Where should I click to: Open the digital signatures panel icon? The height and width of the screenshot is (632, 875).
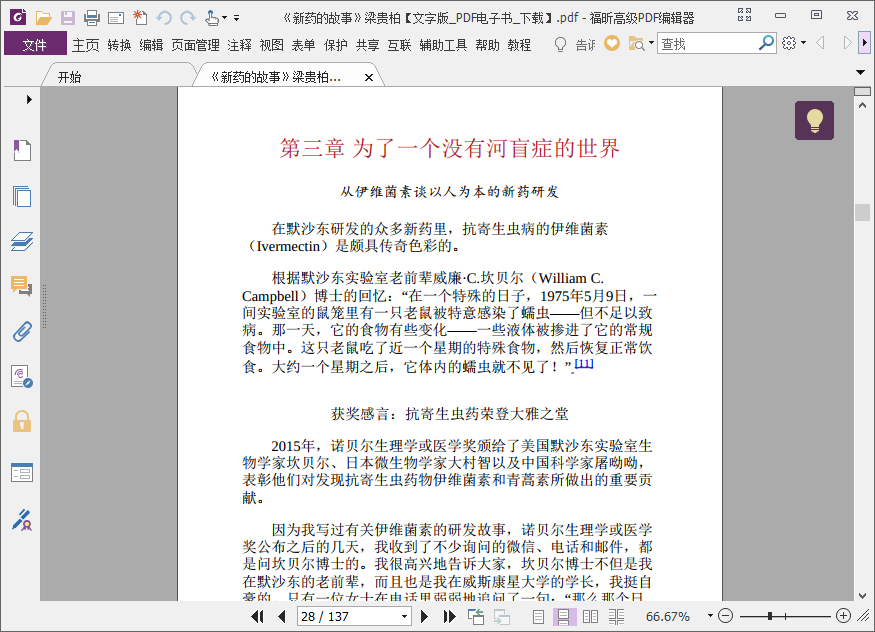pyautogui.click(x=22, y=377)
